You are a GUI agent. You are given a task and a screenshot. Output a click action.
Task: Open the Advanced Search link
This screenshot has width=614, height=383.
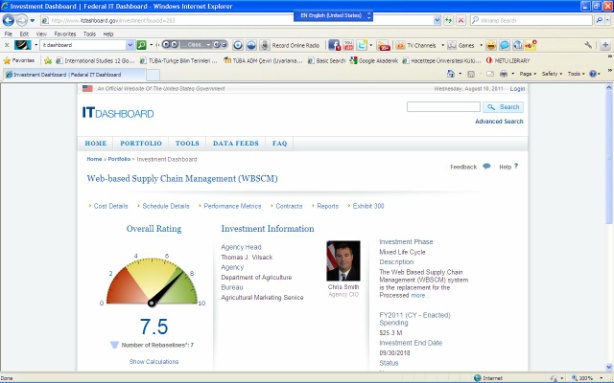pos(499,121)
